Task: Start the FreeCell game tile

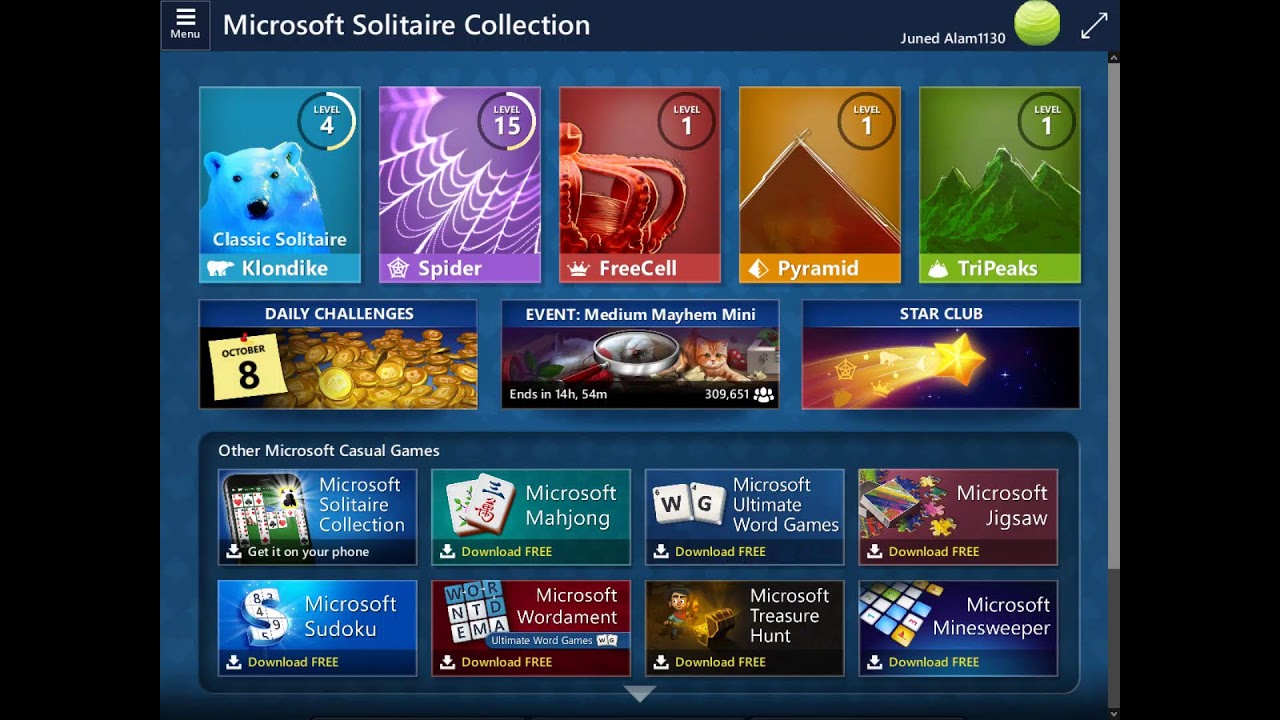Action: [640, 185]
